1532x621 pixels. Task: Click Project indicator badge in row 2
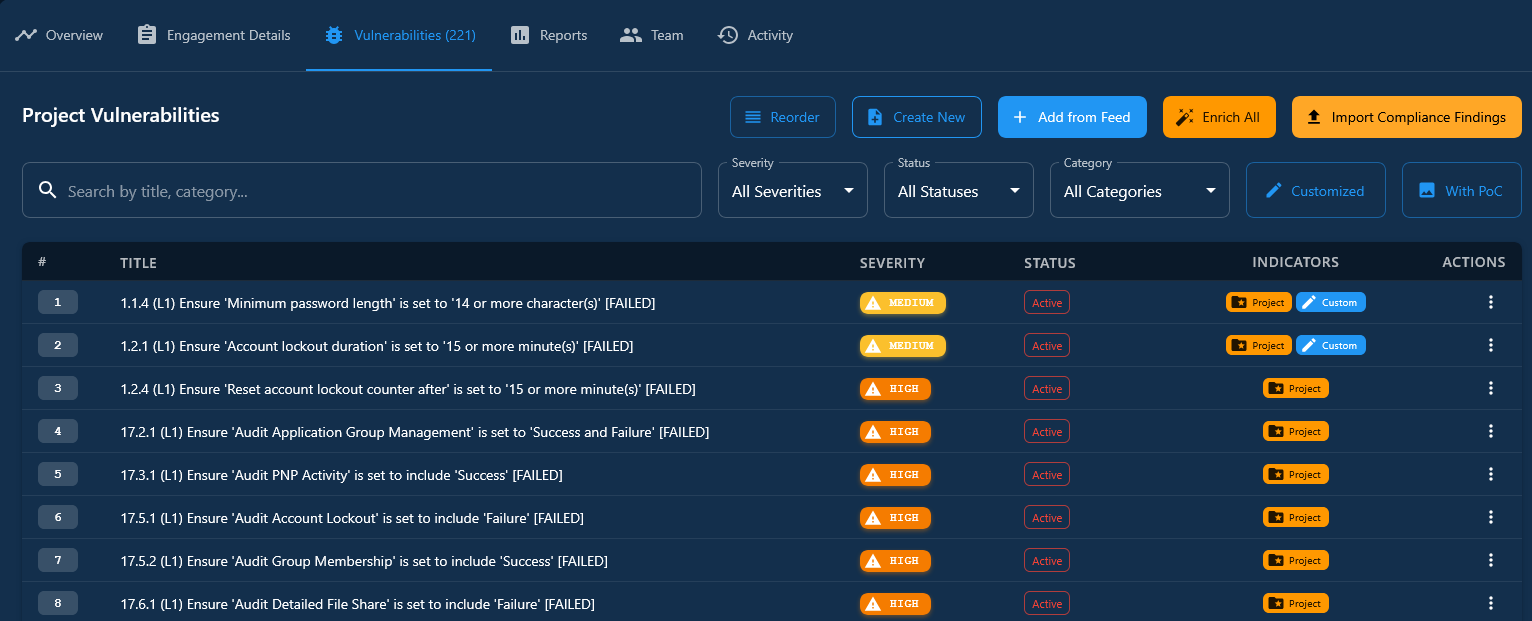pos(1259,345)
